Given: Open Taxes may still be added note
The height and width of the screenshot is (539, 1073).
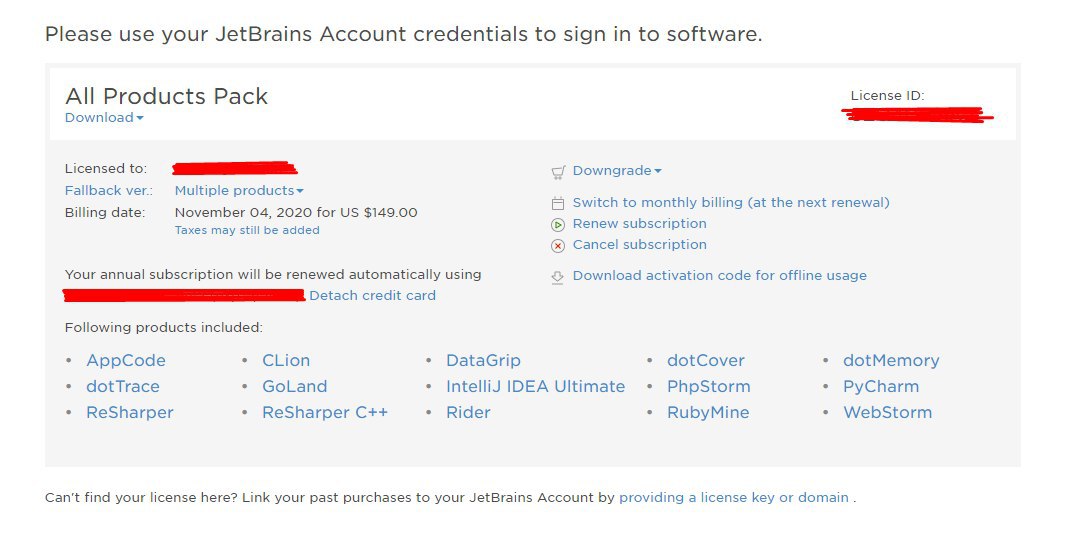Looking at the screenshot, I should click(247, 231).
